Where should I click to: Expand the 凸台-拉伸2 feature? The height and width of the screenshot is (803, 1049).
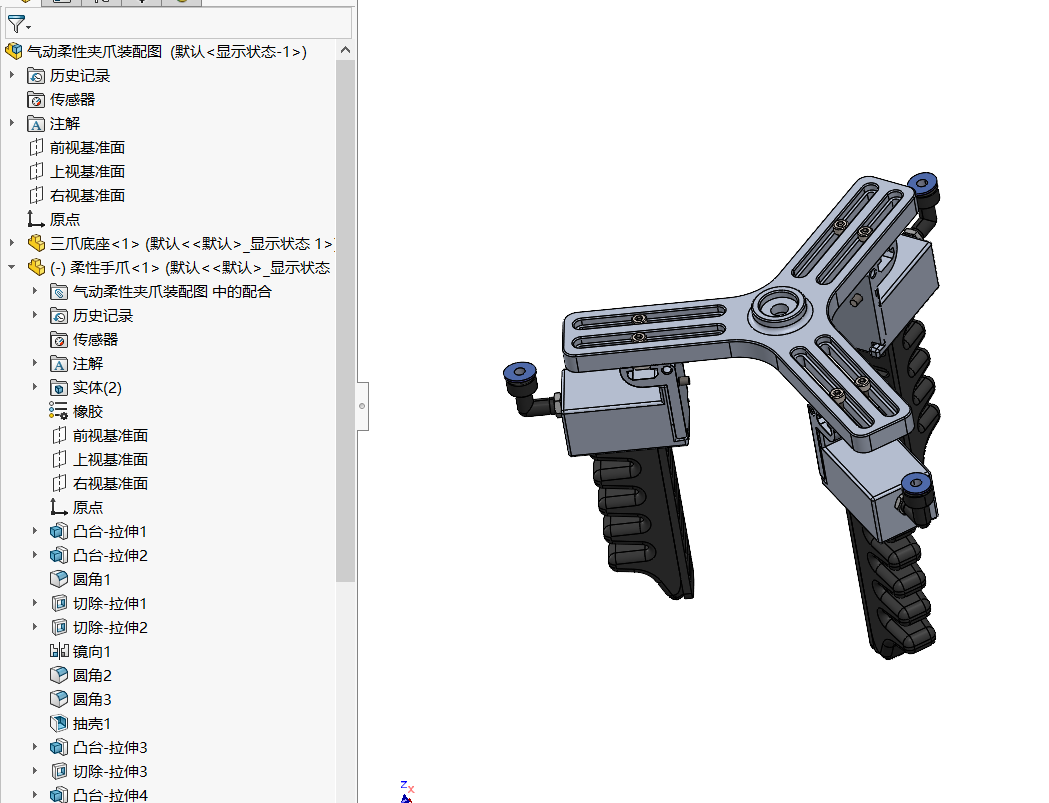pyautogui.click(x=35, y=555)
